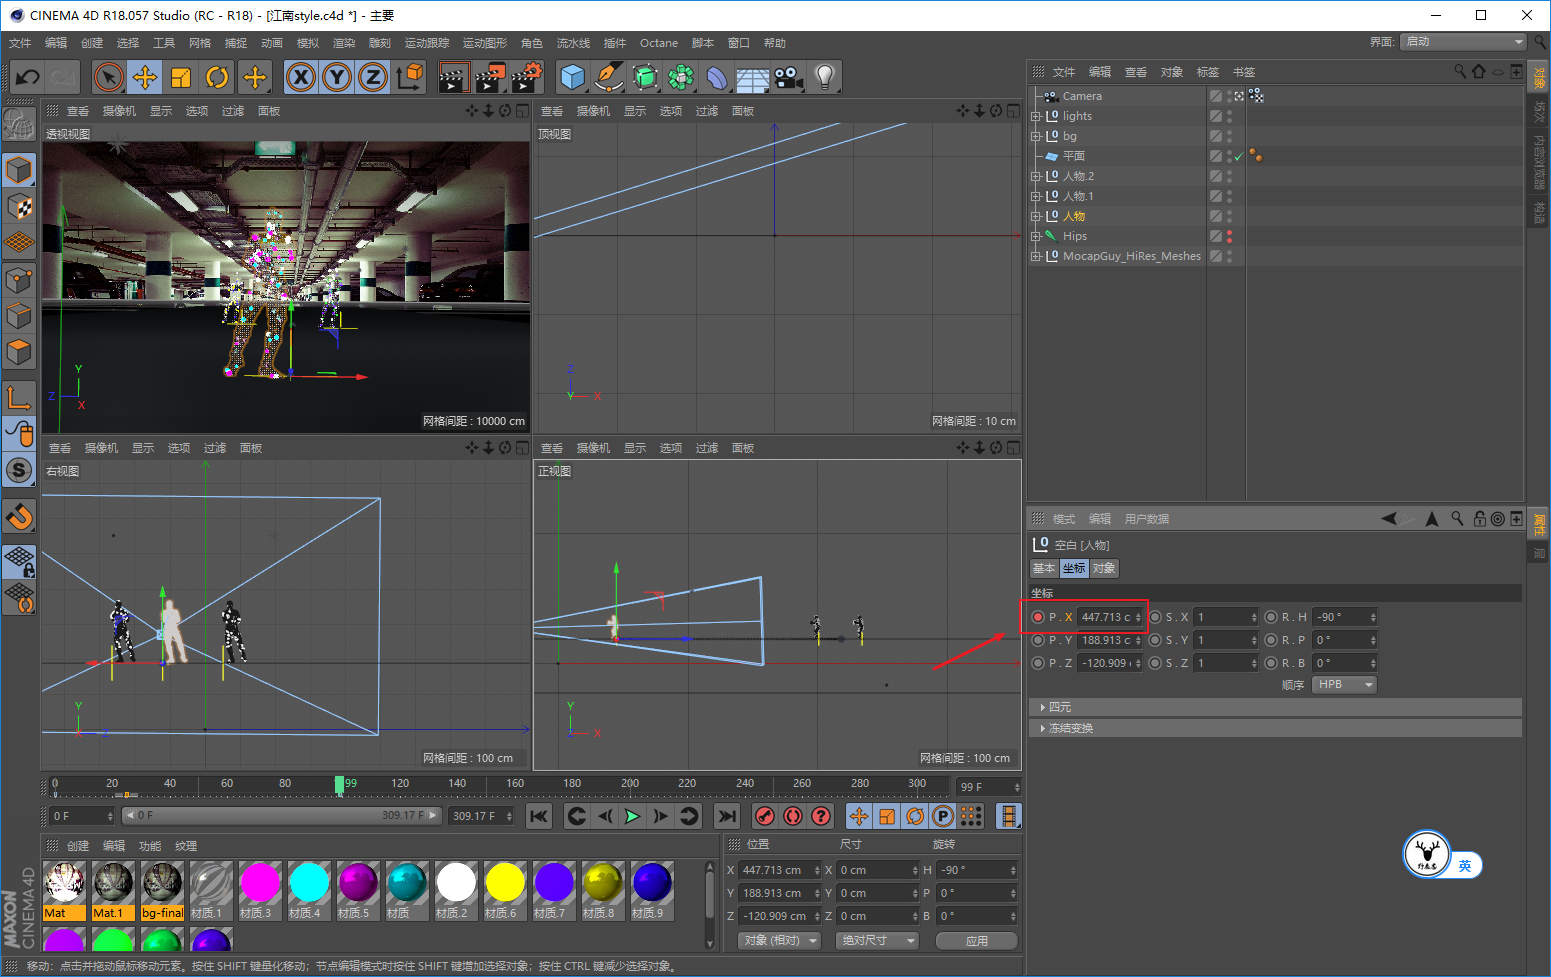The height and width of the screenshot is (977, 1551).
Task: Maximize the perspective viewport with its corner icon
Action: [x=522, y=111]
